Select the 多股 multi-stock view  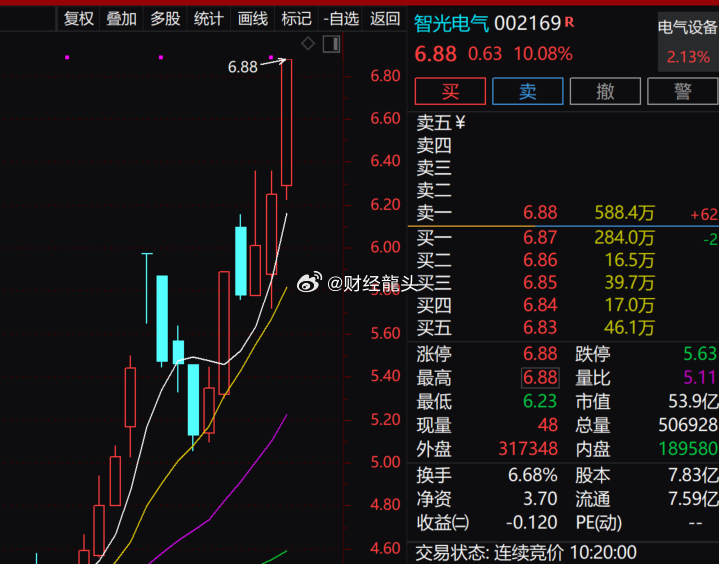(165, 19)
